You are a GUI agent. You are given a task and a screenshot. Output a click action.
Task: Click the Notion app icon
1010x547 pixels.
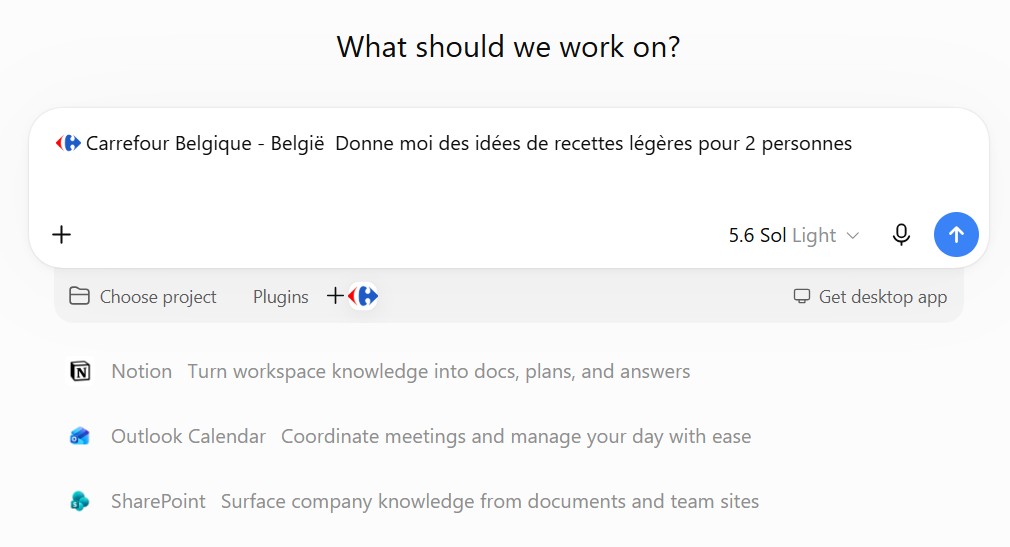[x=80, y=372]
